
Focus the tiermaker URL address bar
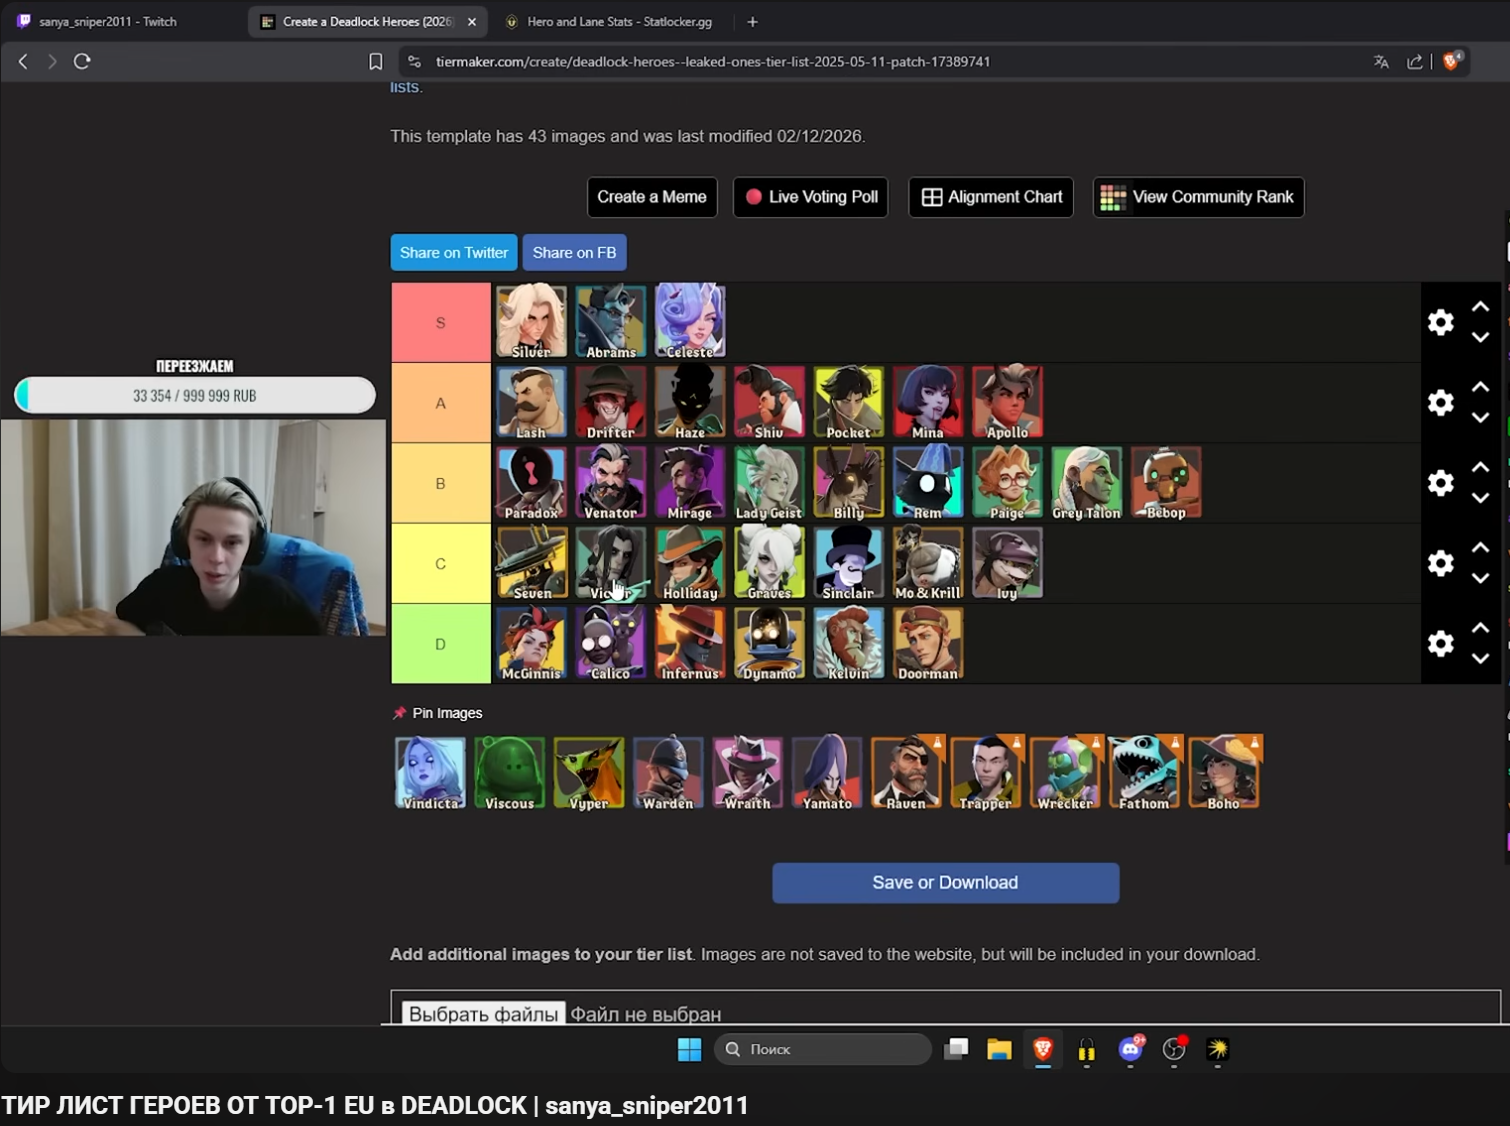(713, 62)
